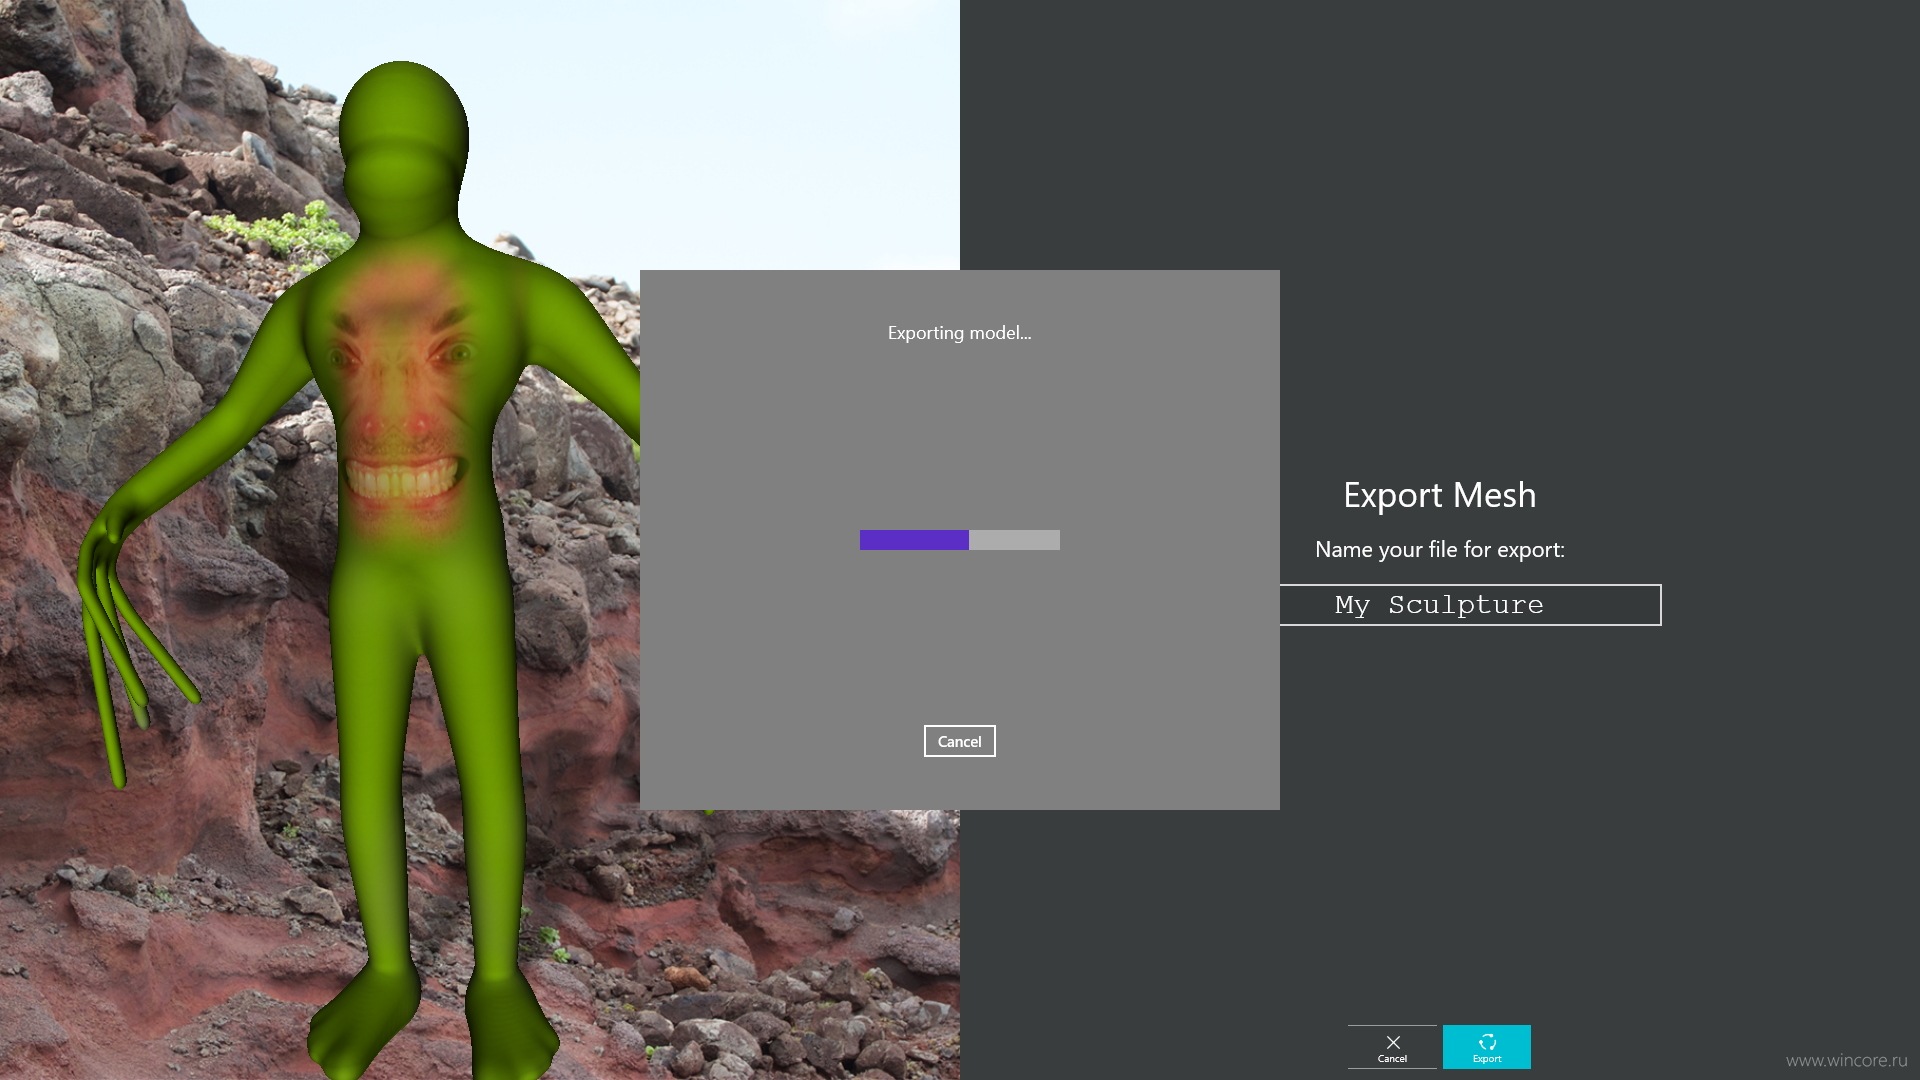The image size is (1920, 1080).
Task: Click 'Name your file for export:' label
Action: [1439, 549]
